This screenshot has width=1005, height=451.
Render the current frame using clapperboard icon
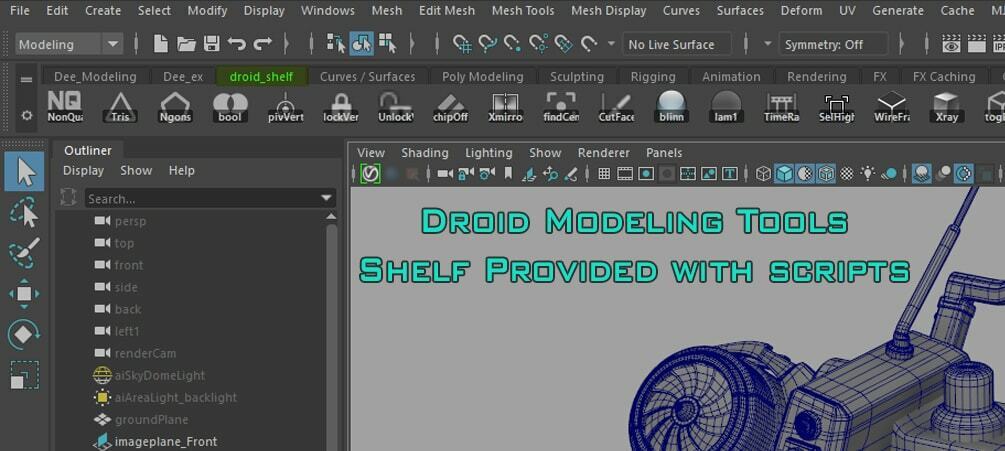tap(976, 44)
